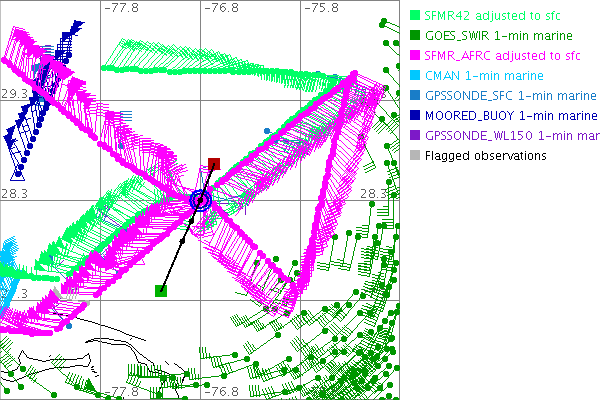The height and width of the screenshot is (400, 600).
Task: Click the -76.8 longitude label at top
Action: pos(222,7)
